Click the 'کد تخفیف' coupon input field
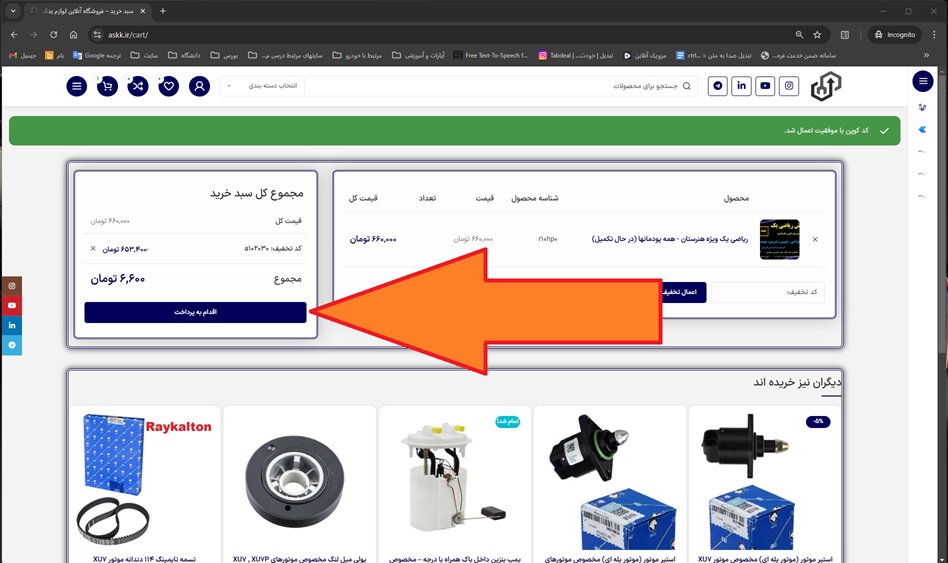The height and width of the screenshot is (563, 948). (x=766, y=292)
